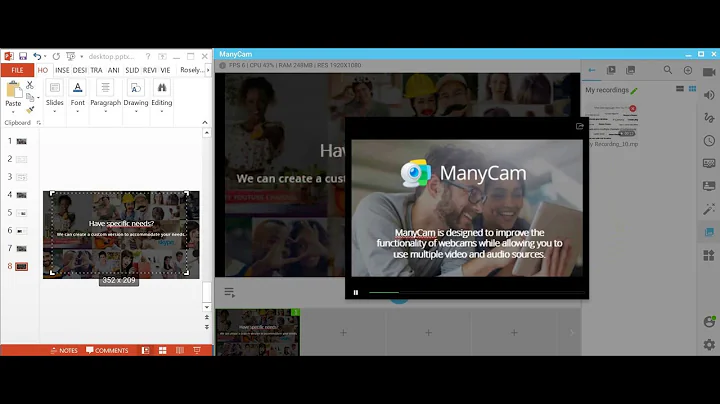Switch to the INSERT ribbon tab
The height and width of the screenshot is (404, 720).
tap(62, 70)
